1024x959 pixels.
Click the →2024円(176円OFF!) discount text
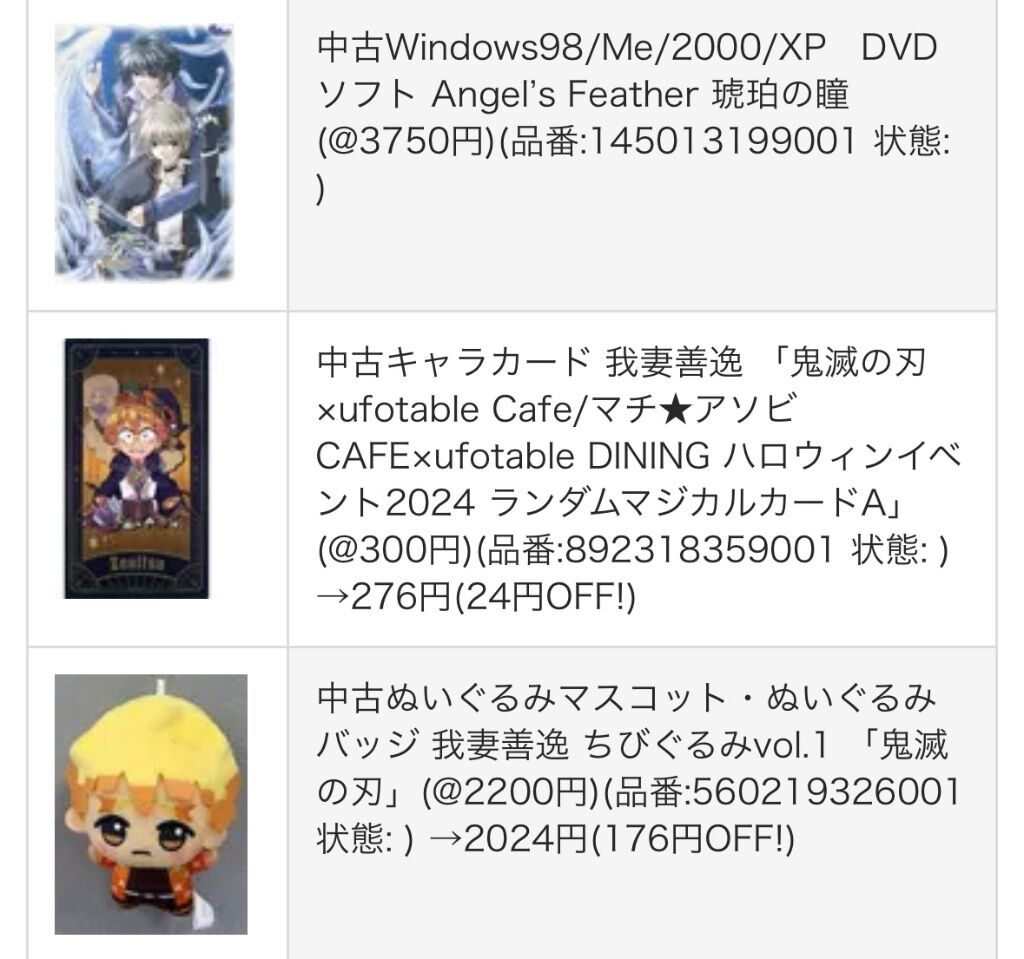click(x=611, y=839)
